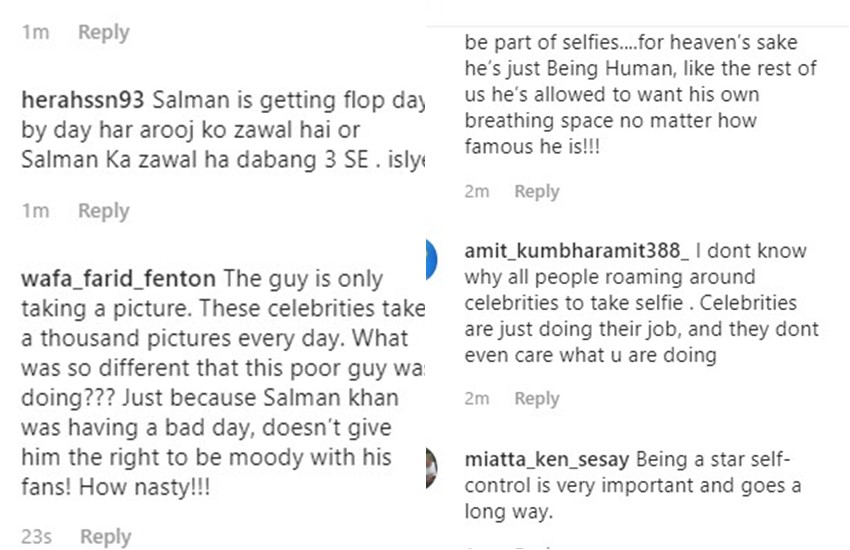Image resolution: width=850 pixels, height=550 pixels.
Task: Visit amit_kumbharamit388_ username link
Action: pos(580,251)
